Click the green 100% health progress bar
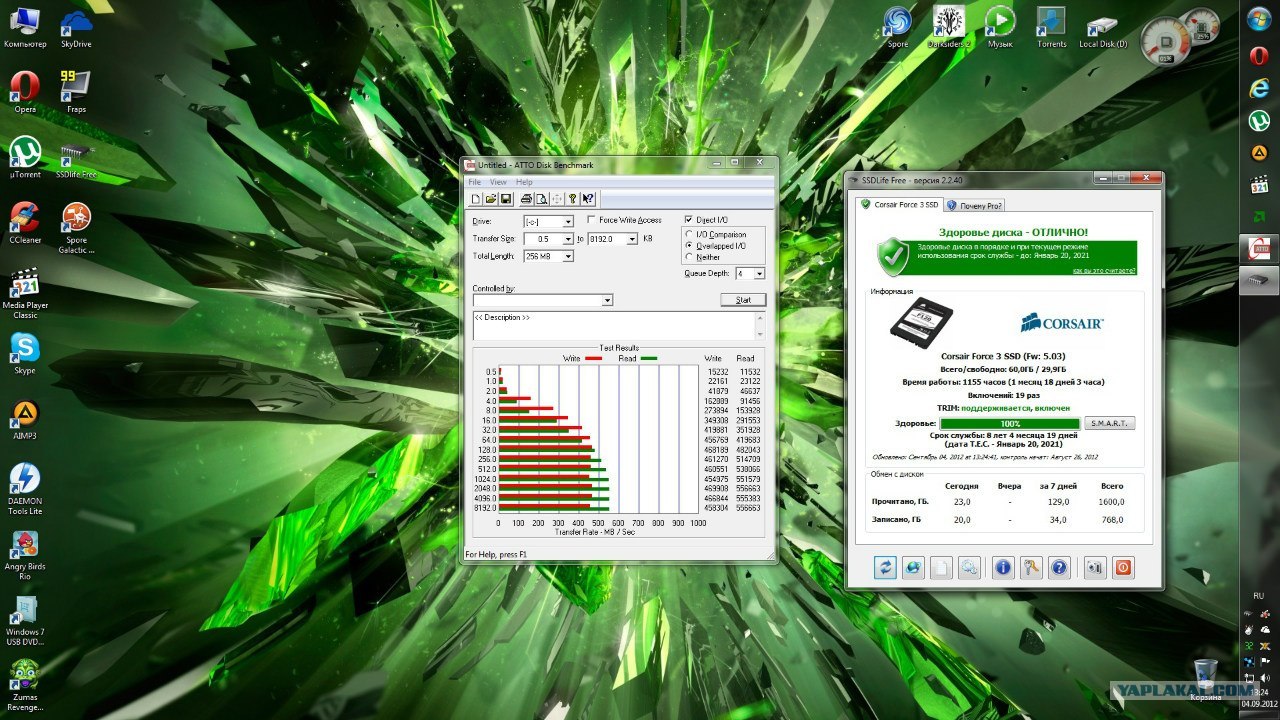The image size is (1280, 720). 1010,424
